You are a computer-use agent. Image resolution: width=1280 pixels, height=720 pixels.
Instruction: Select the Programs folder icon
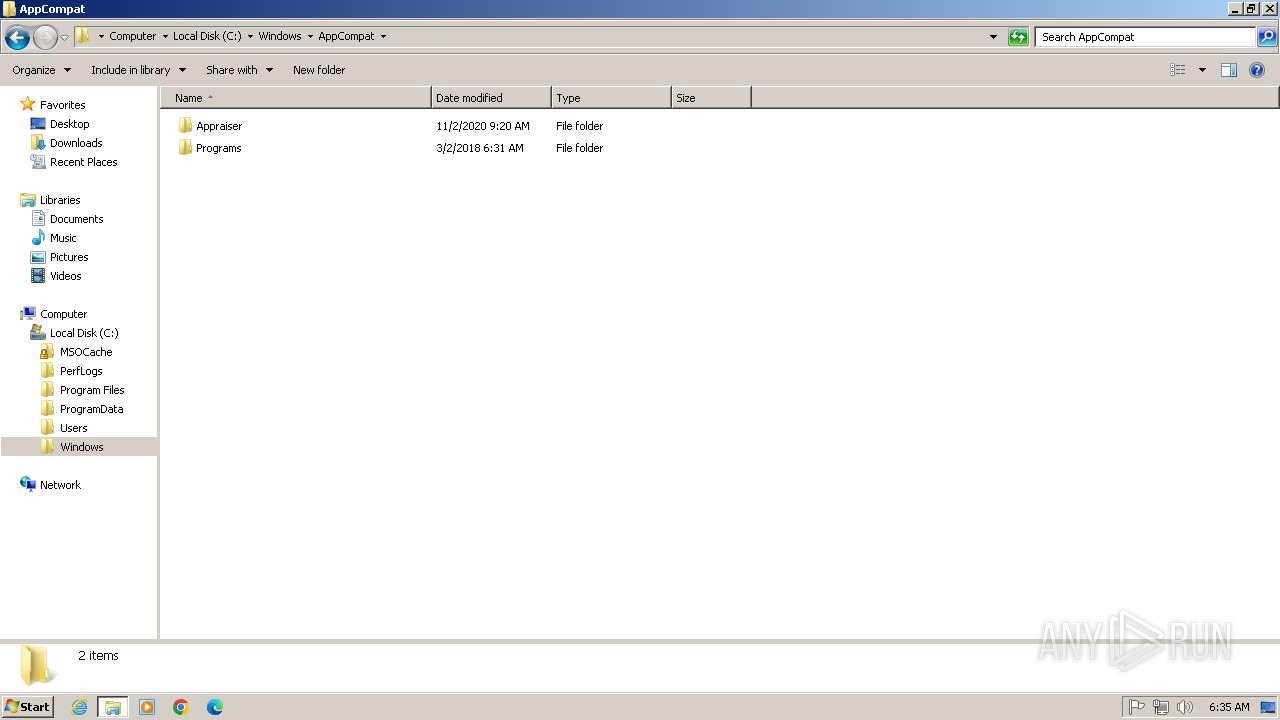(x=185, y=148)
